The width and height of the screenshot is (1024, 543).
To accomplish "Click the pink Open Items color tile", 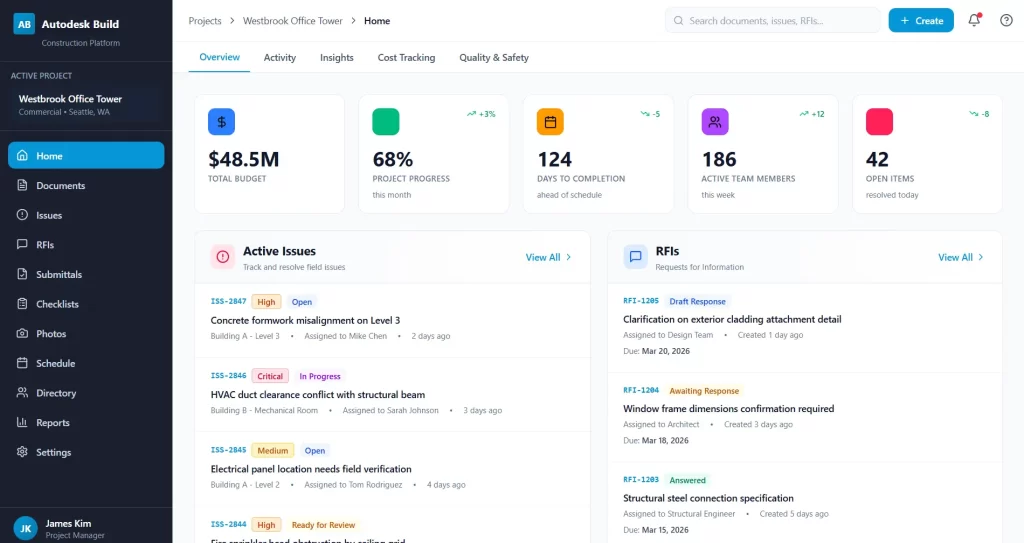I will point(879,122).
